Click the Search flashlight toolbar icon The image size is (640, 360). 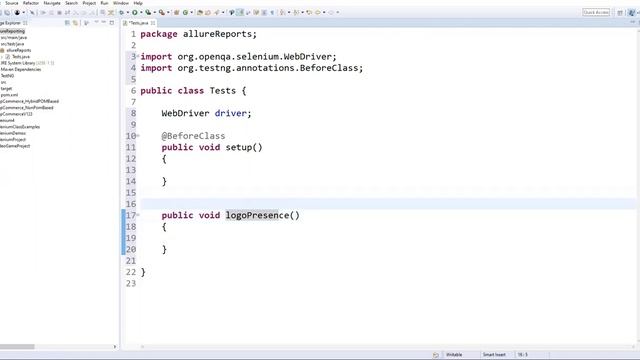tap(216, 12)
